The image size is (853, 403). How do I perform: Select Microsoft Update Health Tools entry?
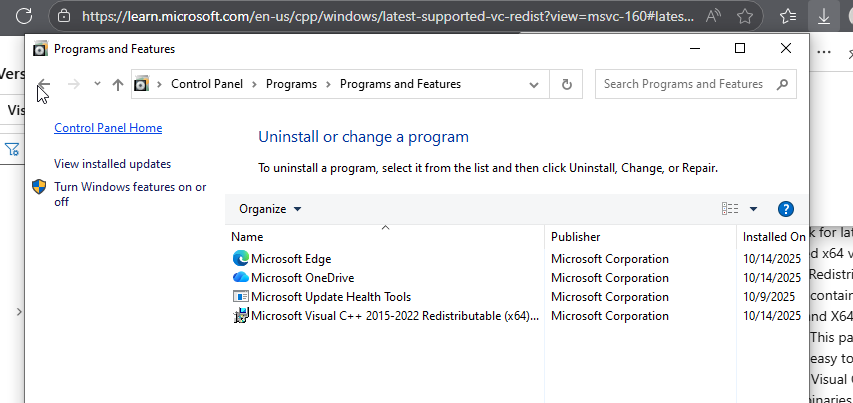(330, 297)
